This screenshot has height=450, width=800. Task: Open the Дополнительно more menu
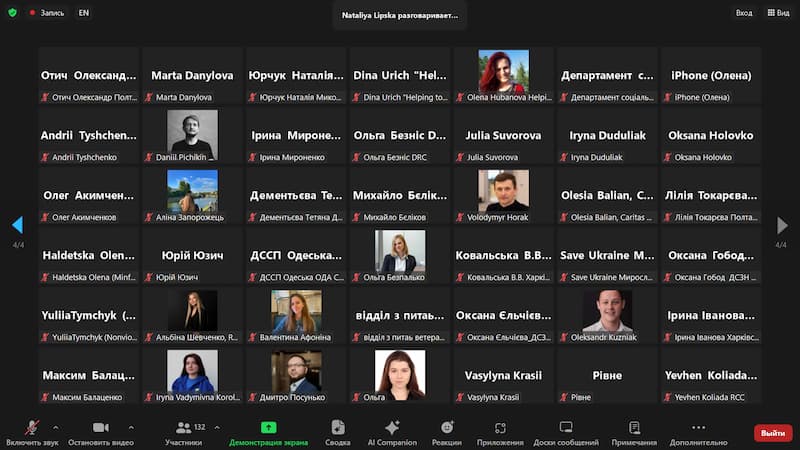698,431
